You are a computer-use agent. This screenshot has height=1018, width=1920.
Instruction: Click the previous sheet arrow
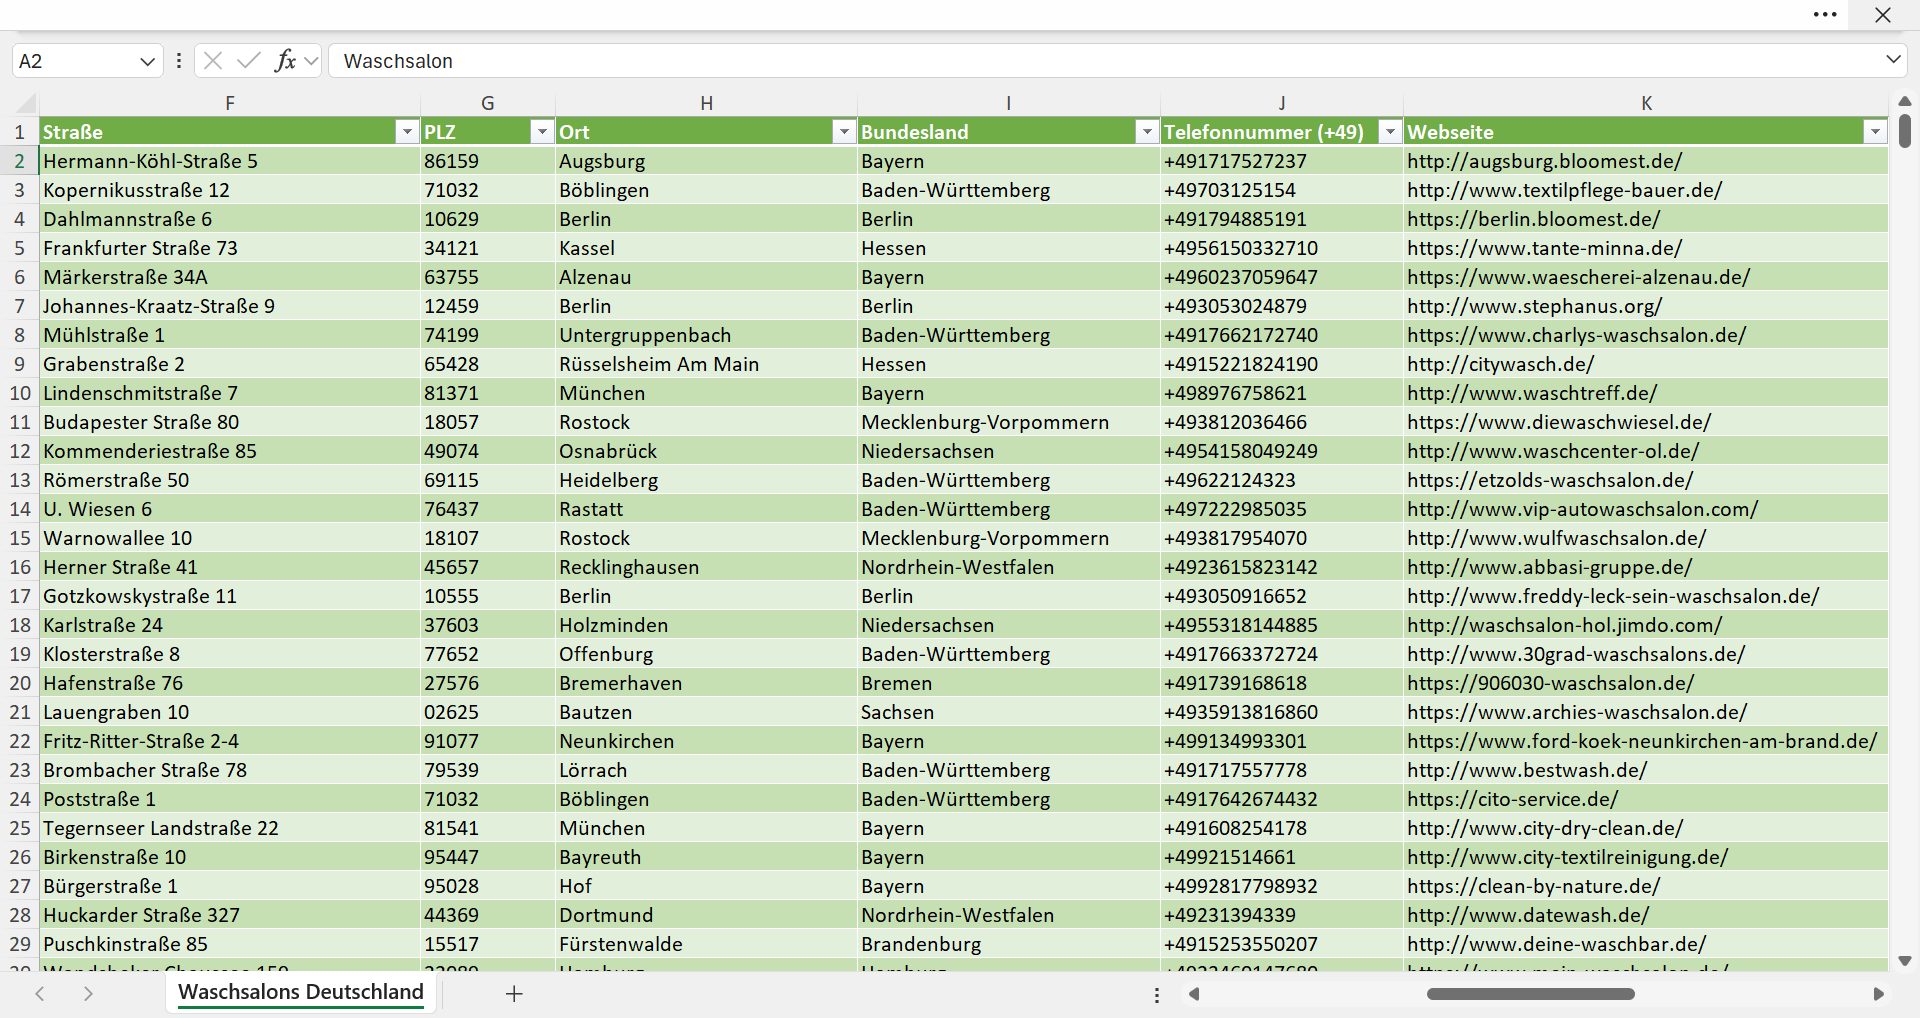40,994
